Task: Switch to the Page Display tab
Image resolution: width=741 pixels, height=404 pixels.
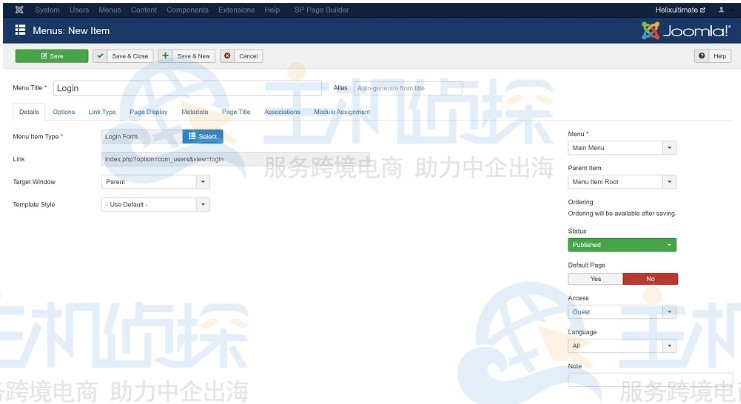Action: [x=148, y=112]
